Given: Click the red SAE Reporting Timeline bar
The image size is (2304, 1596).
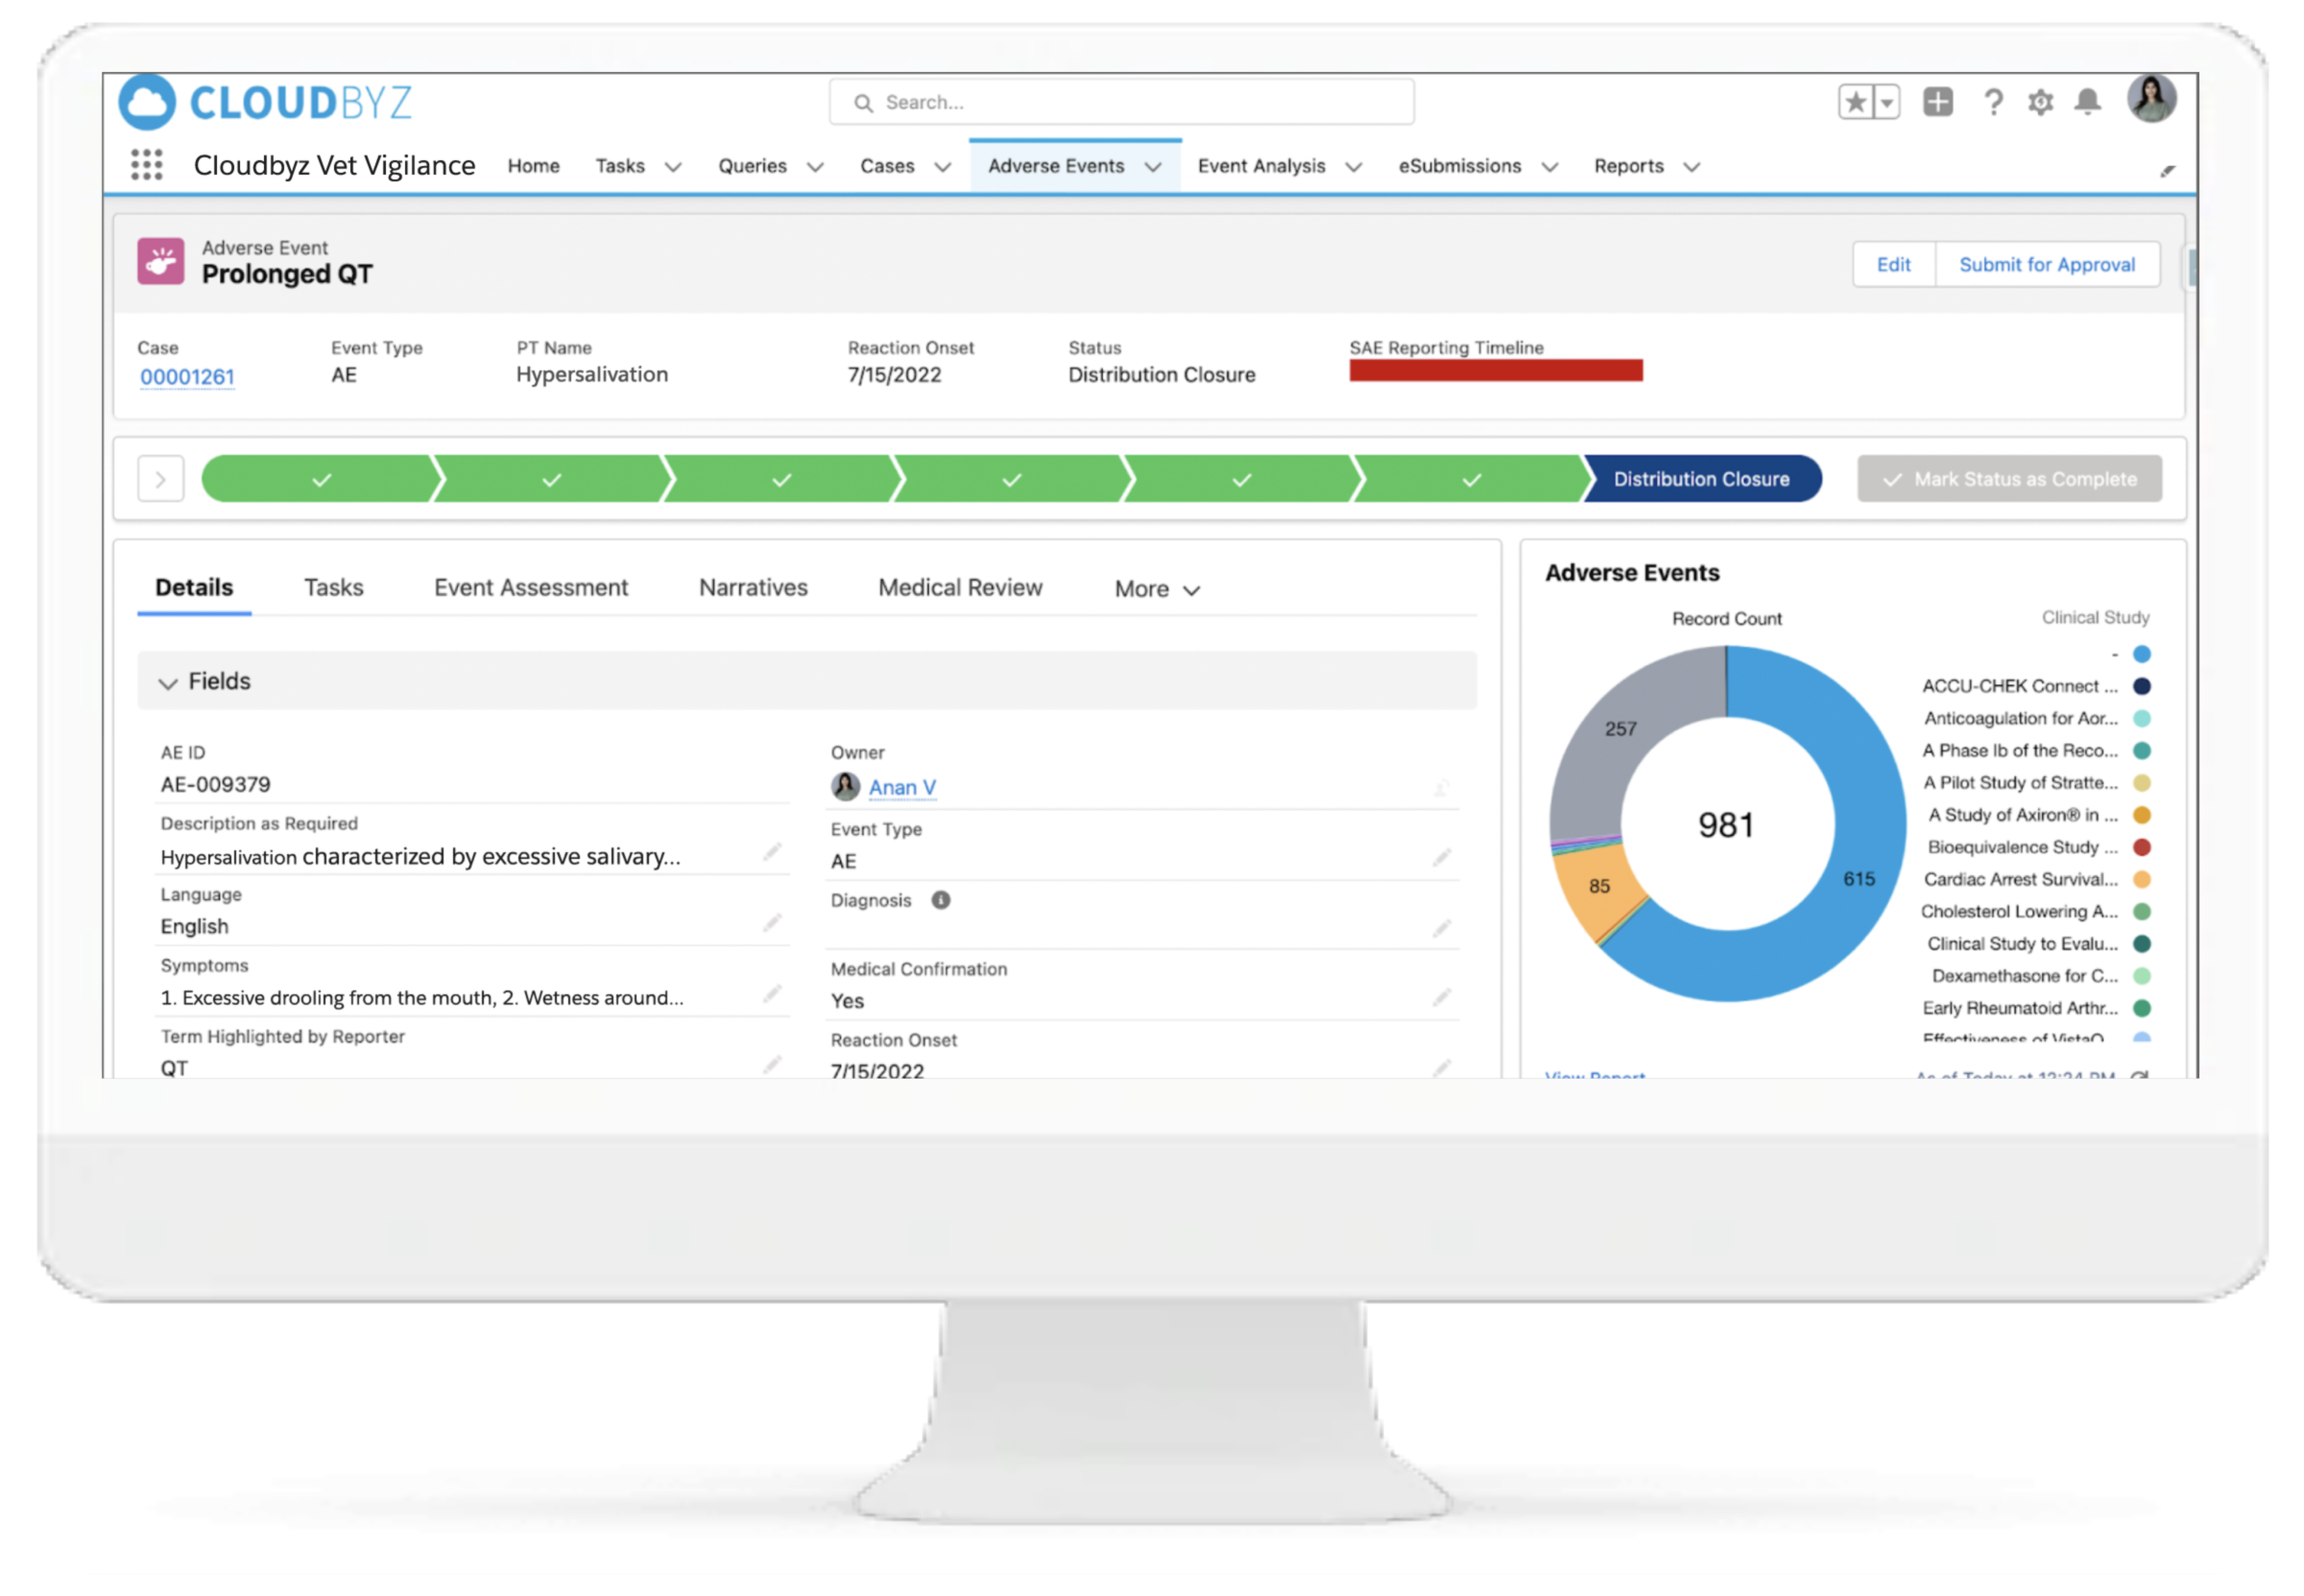Looking at the screenshot, I should pyautogui.click(x=1495, y=371).
